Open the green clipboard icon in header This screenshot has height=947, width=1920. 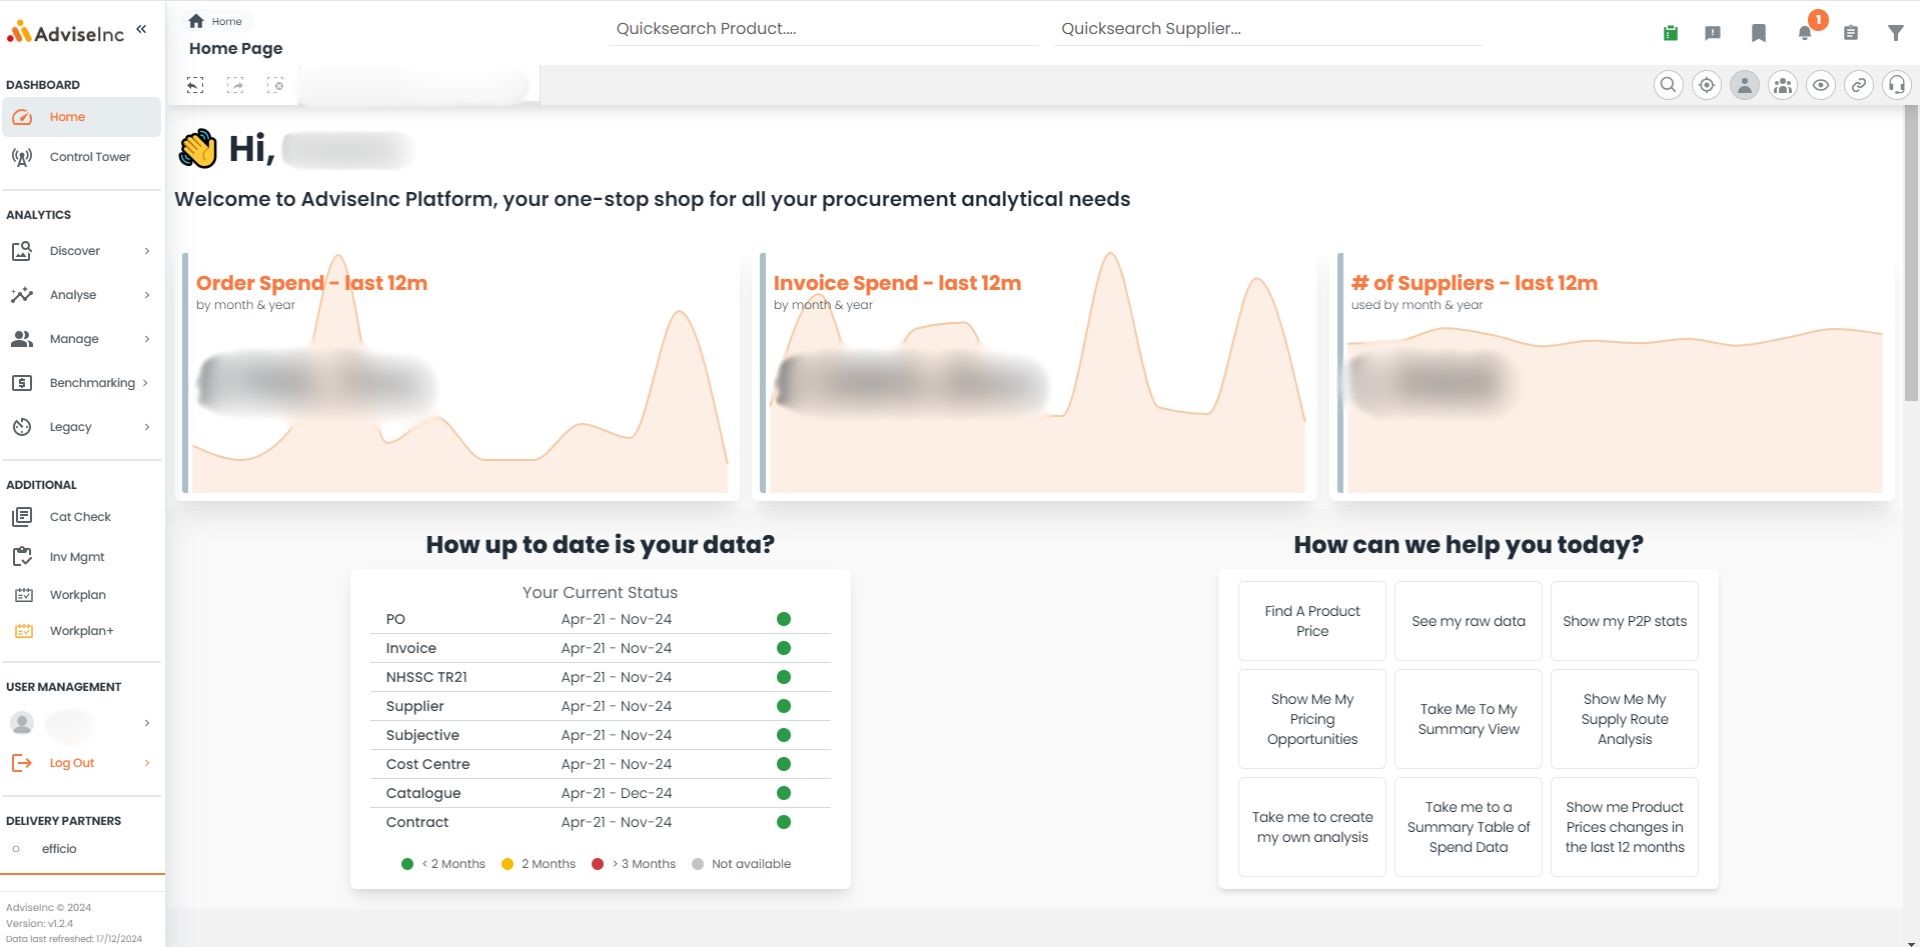tap(1670, 33)
